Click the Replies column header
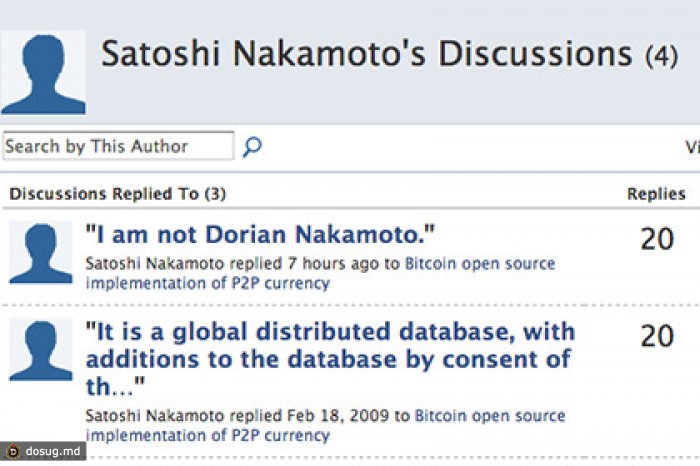The image size is (700, 466). point(656,194)
